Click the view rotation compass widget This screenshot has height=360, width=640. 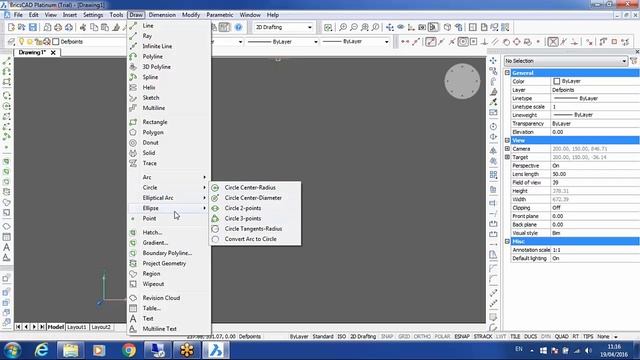[462, 81]
